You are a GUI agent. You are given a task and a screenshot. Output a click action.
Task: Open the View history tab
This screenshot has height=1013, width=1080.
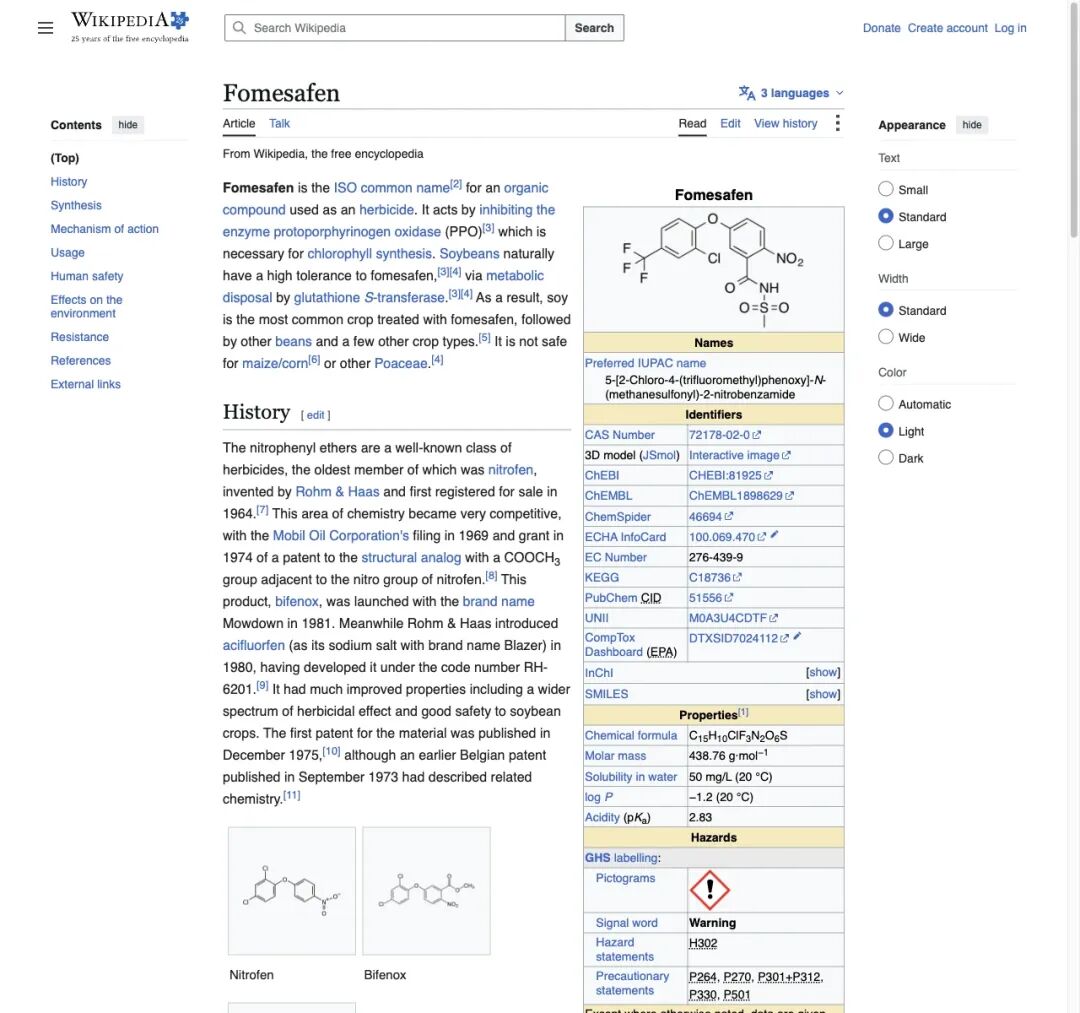[785, 123]
